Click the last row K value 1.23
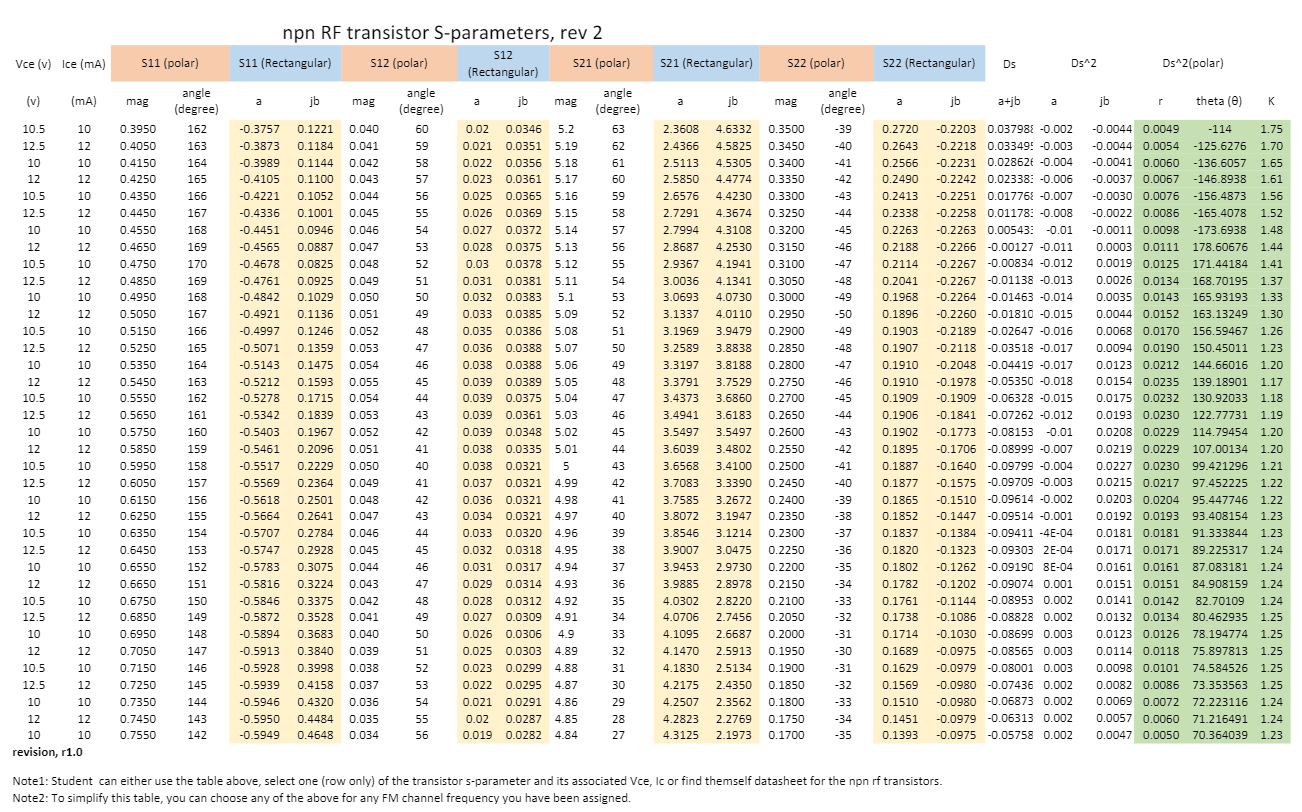1302x812 pixels. point(1270,733)
